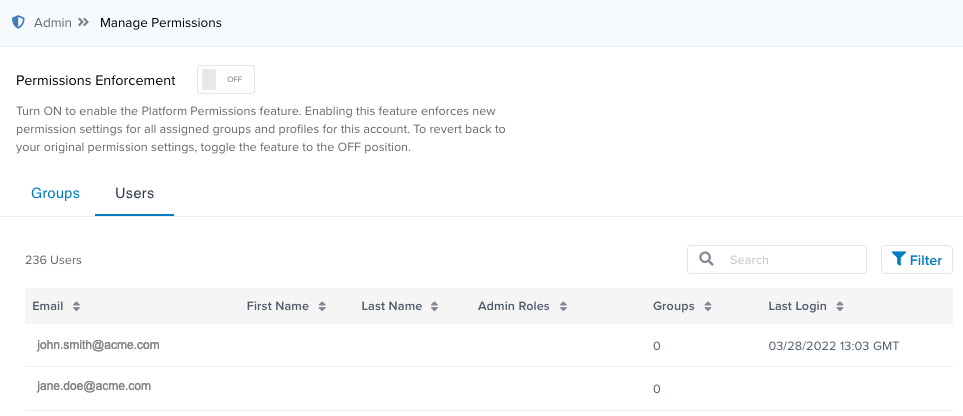Screen dimensions: 963x416
Task: Open the Filter button
Action: pos(916,260)
